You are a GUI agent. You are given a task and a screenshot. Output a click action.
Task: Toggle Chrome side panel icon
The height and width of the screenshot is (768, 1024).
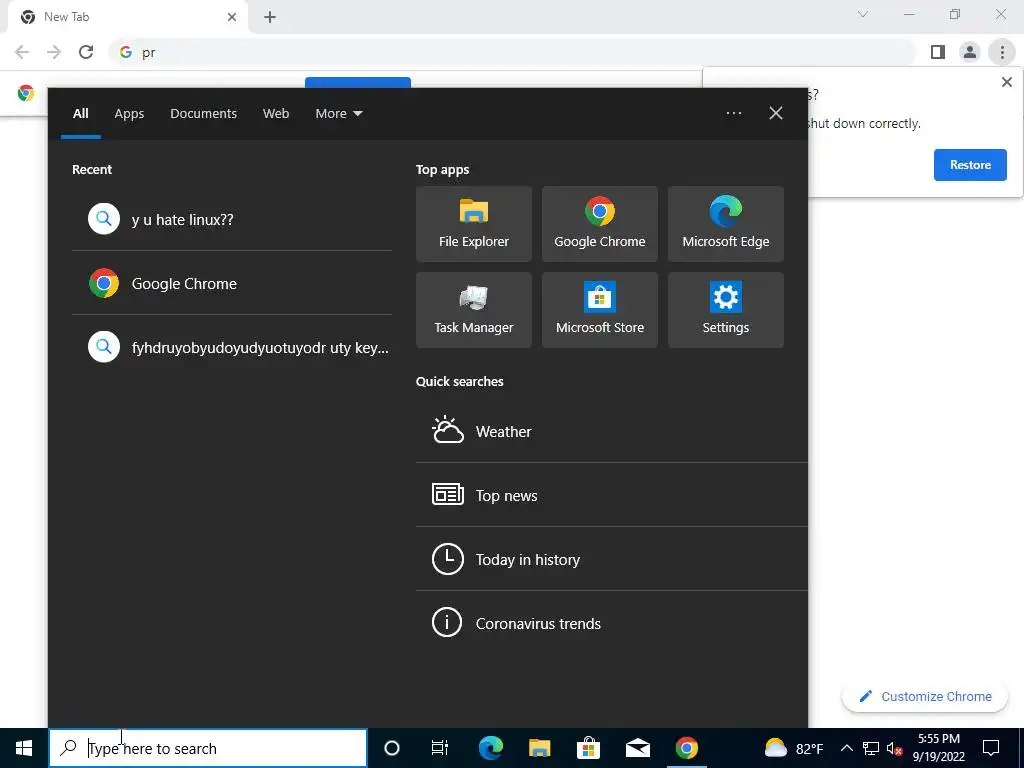click(938, 52)
